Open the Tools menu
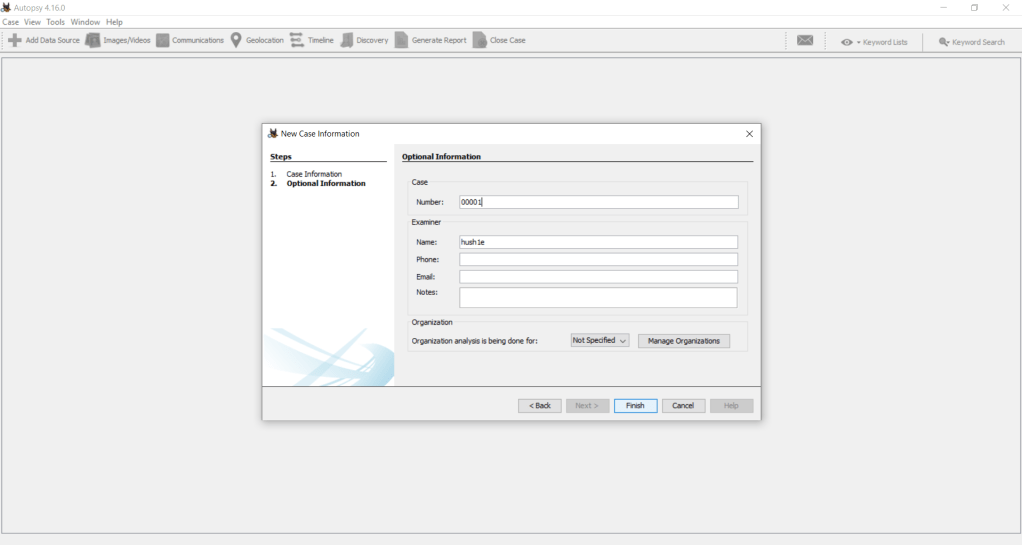 55,22
